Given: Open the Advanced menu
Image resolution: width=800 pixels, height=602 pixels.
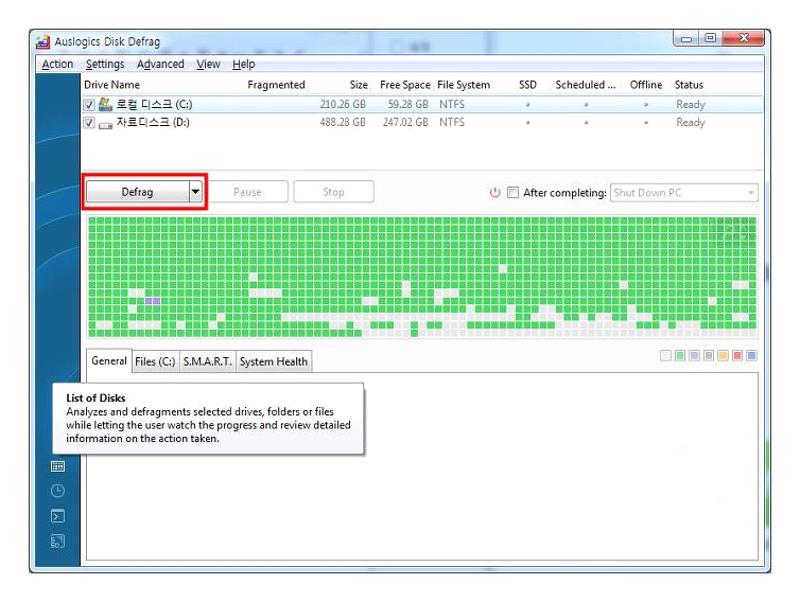Looking at the screenshot, I should (x=160, y=64).
